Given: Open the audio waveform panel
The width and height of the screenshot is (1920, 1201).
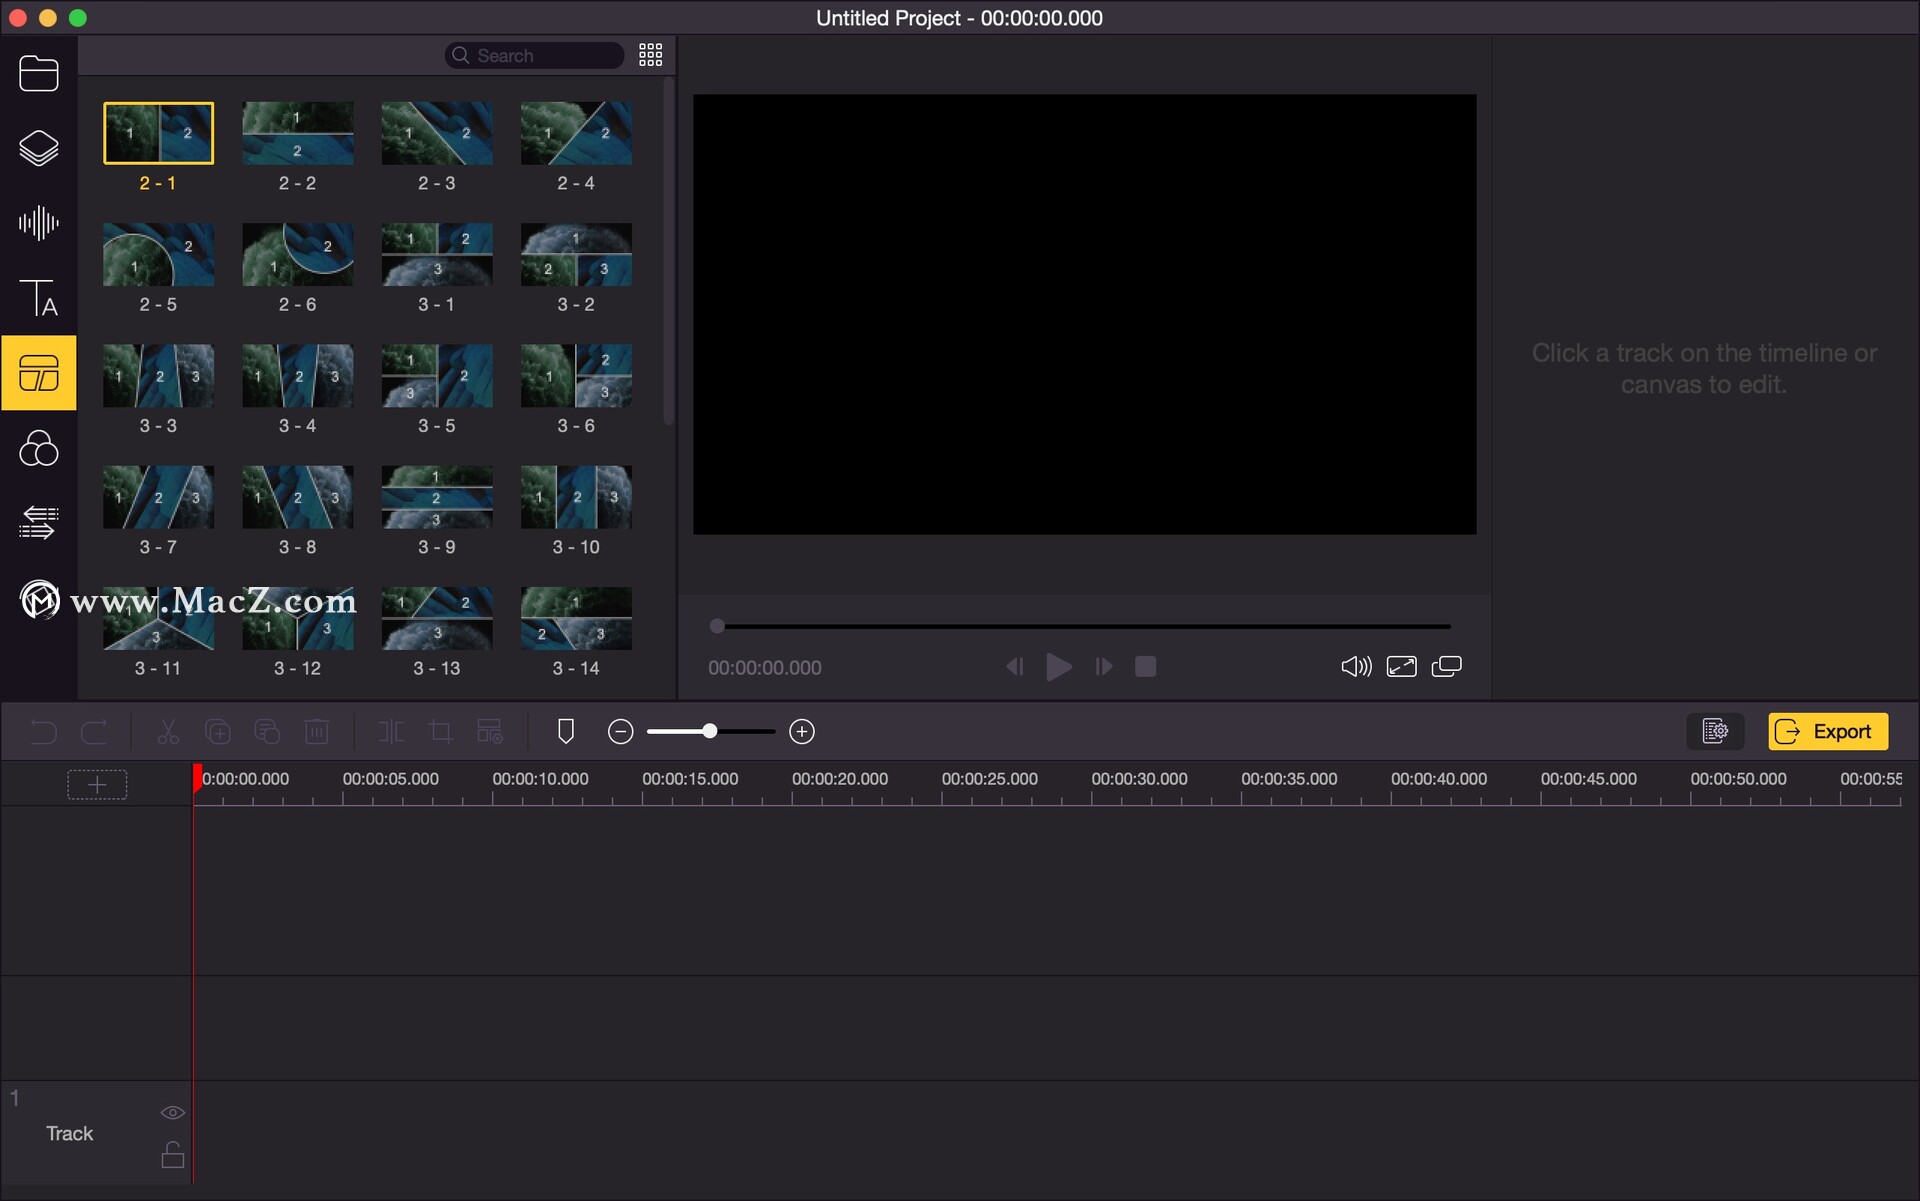Looking at the screenshot, I should [x=37, y=223].
